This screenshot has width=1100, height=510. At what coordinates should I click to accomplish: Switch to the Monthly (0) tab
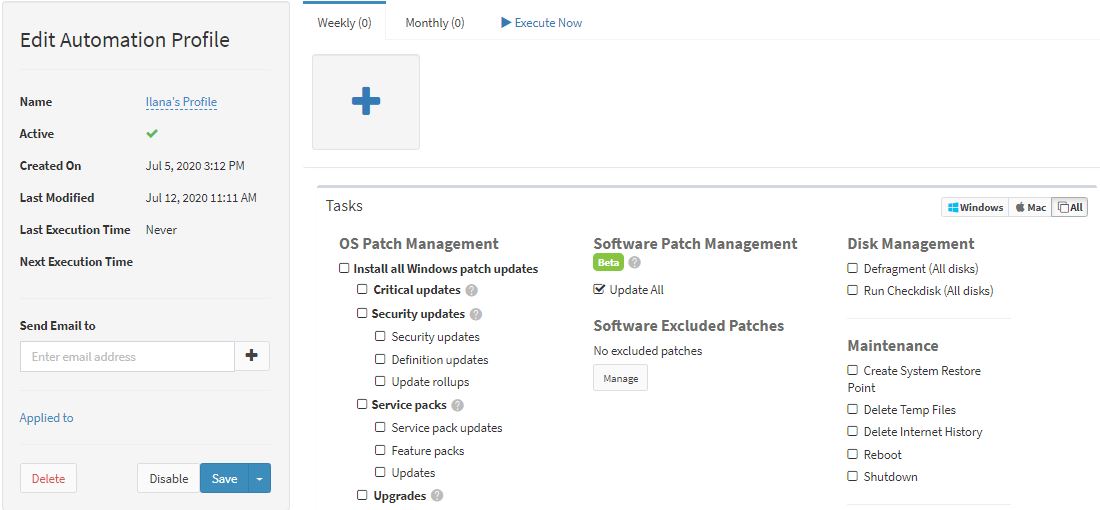coord(435,23)
